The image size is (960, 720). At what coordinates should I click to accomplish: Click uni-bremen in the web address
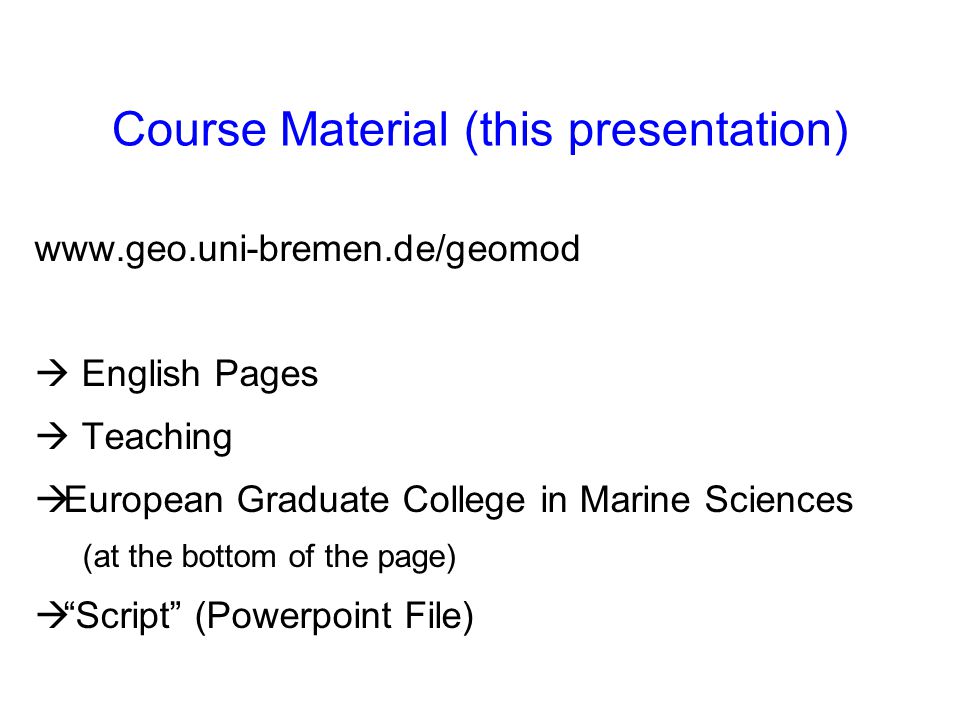click(291, 249)
